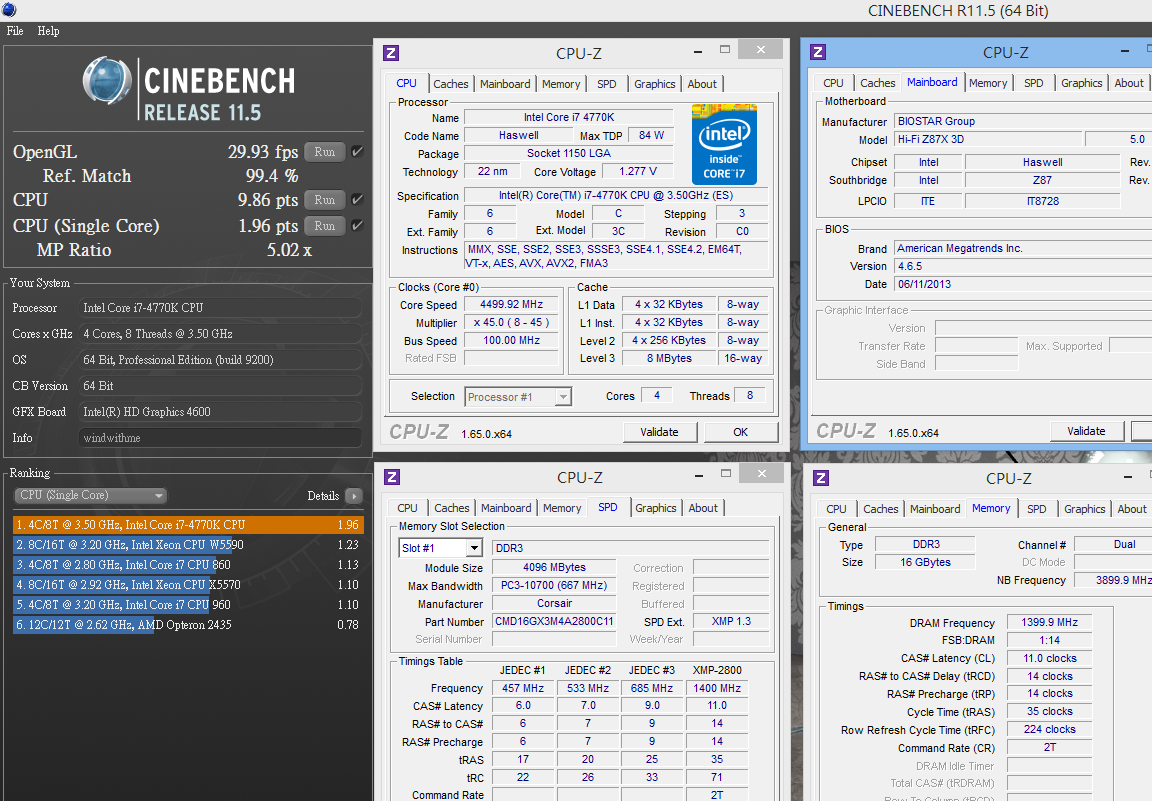
Task: Click the motherboard Model Hi-Fi Z87X 3D
Action: [987, 139]
